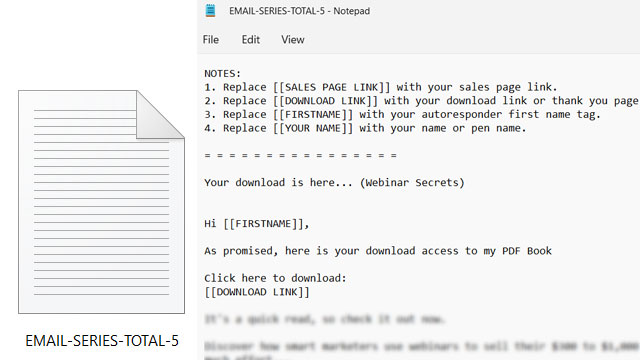Open the File menu in Notepad
The width and height of the screenshot is (640, 360).
point(211,40)
